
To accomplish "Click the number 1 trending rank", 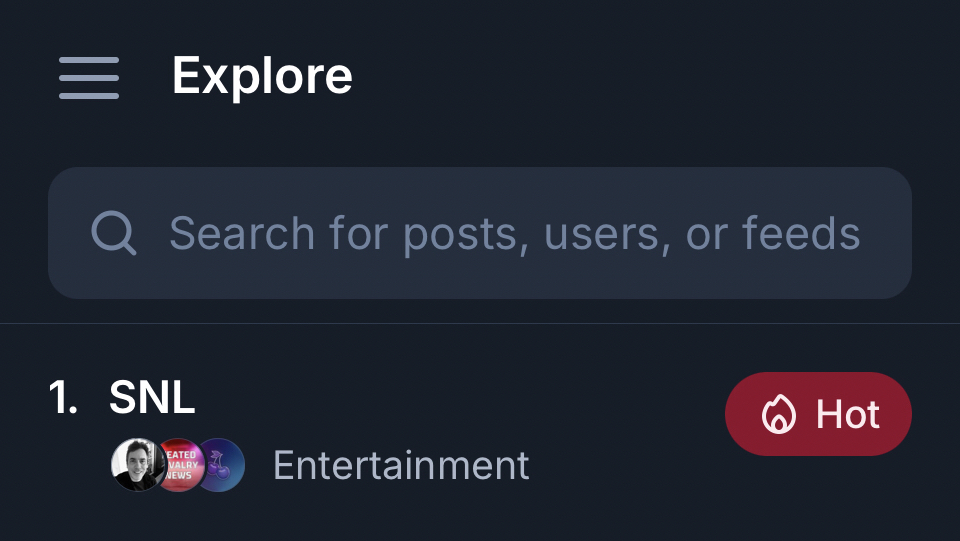I will (x=63, y=399).
